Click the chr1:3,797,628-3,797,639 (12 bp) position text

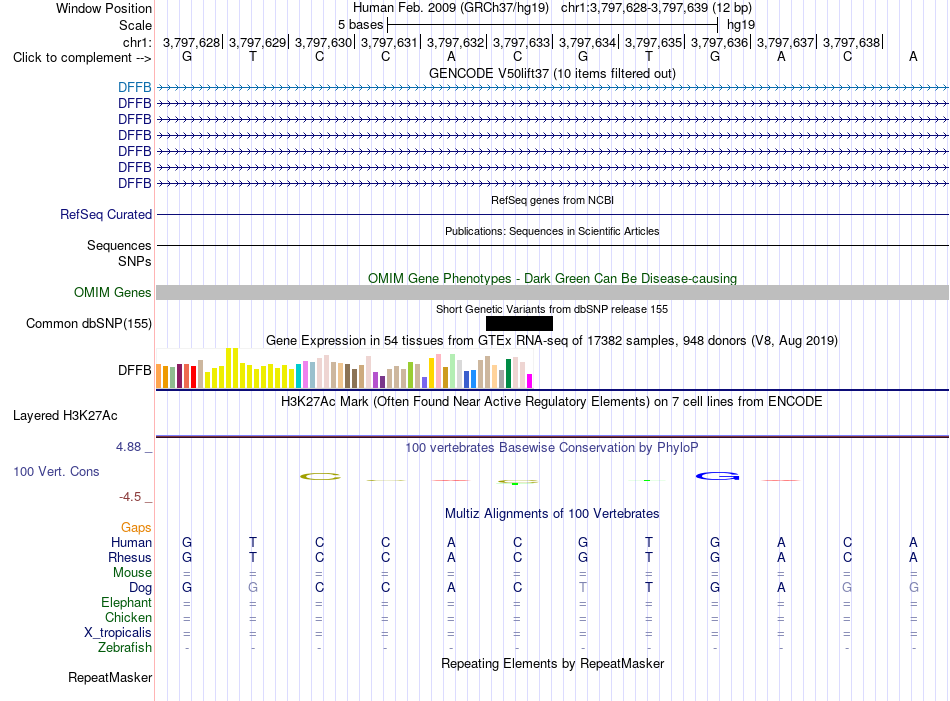656,8
